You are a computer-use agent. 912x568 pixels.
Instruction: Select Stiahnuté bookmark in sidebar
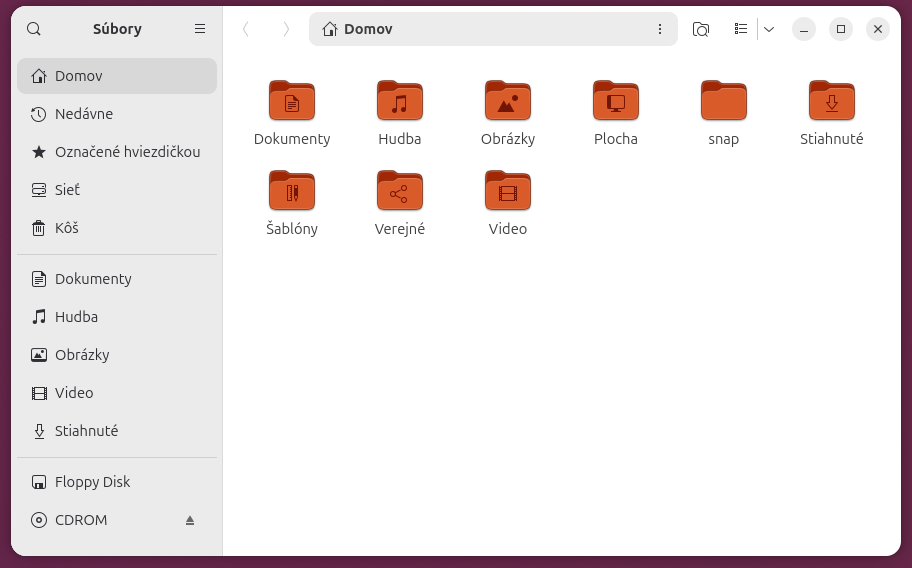click(x=117, y=431)
